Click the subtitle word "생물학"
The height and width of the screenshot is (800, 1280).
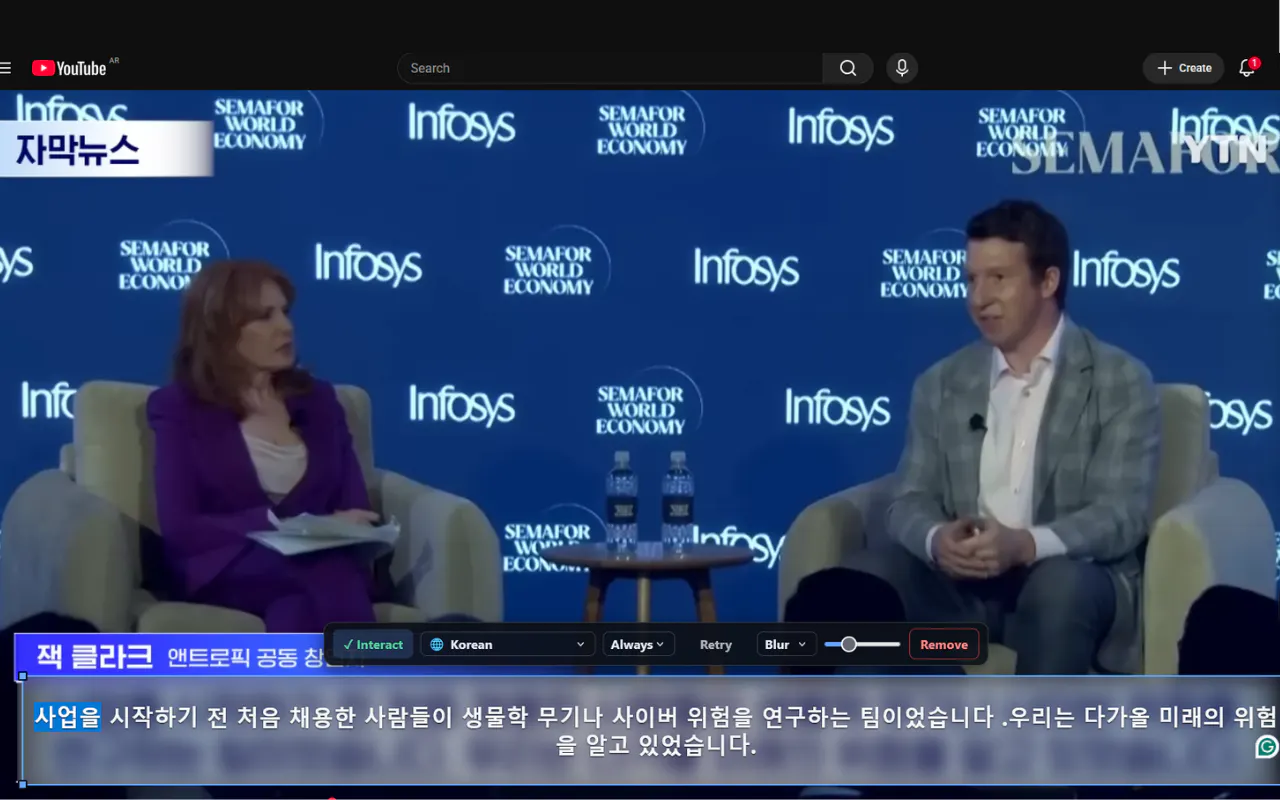[x=494, y=717]
